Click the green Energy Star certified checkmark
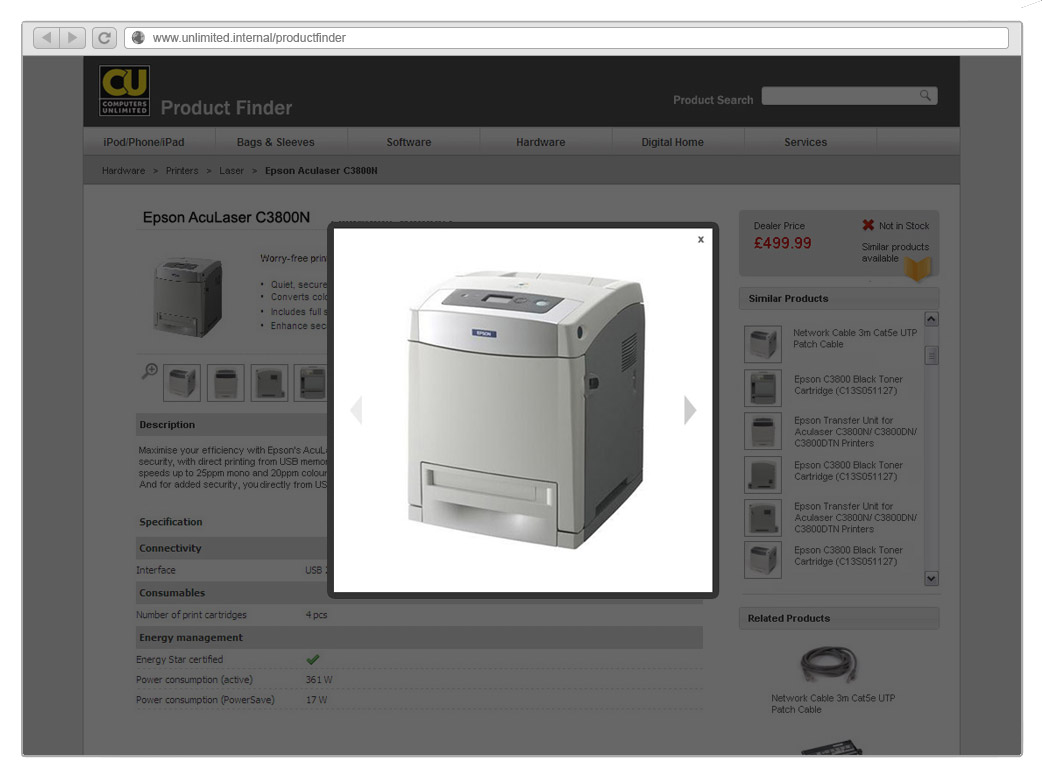Screen dimensions: 1042x776 click(312, 659)
